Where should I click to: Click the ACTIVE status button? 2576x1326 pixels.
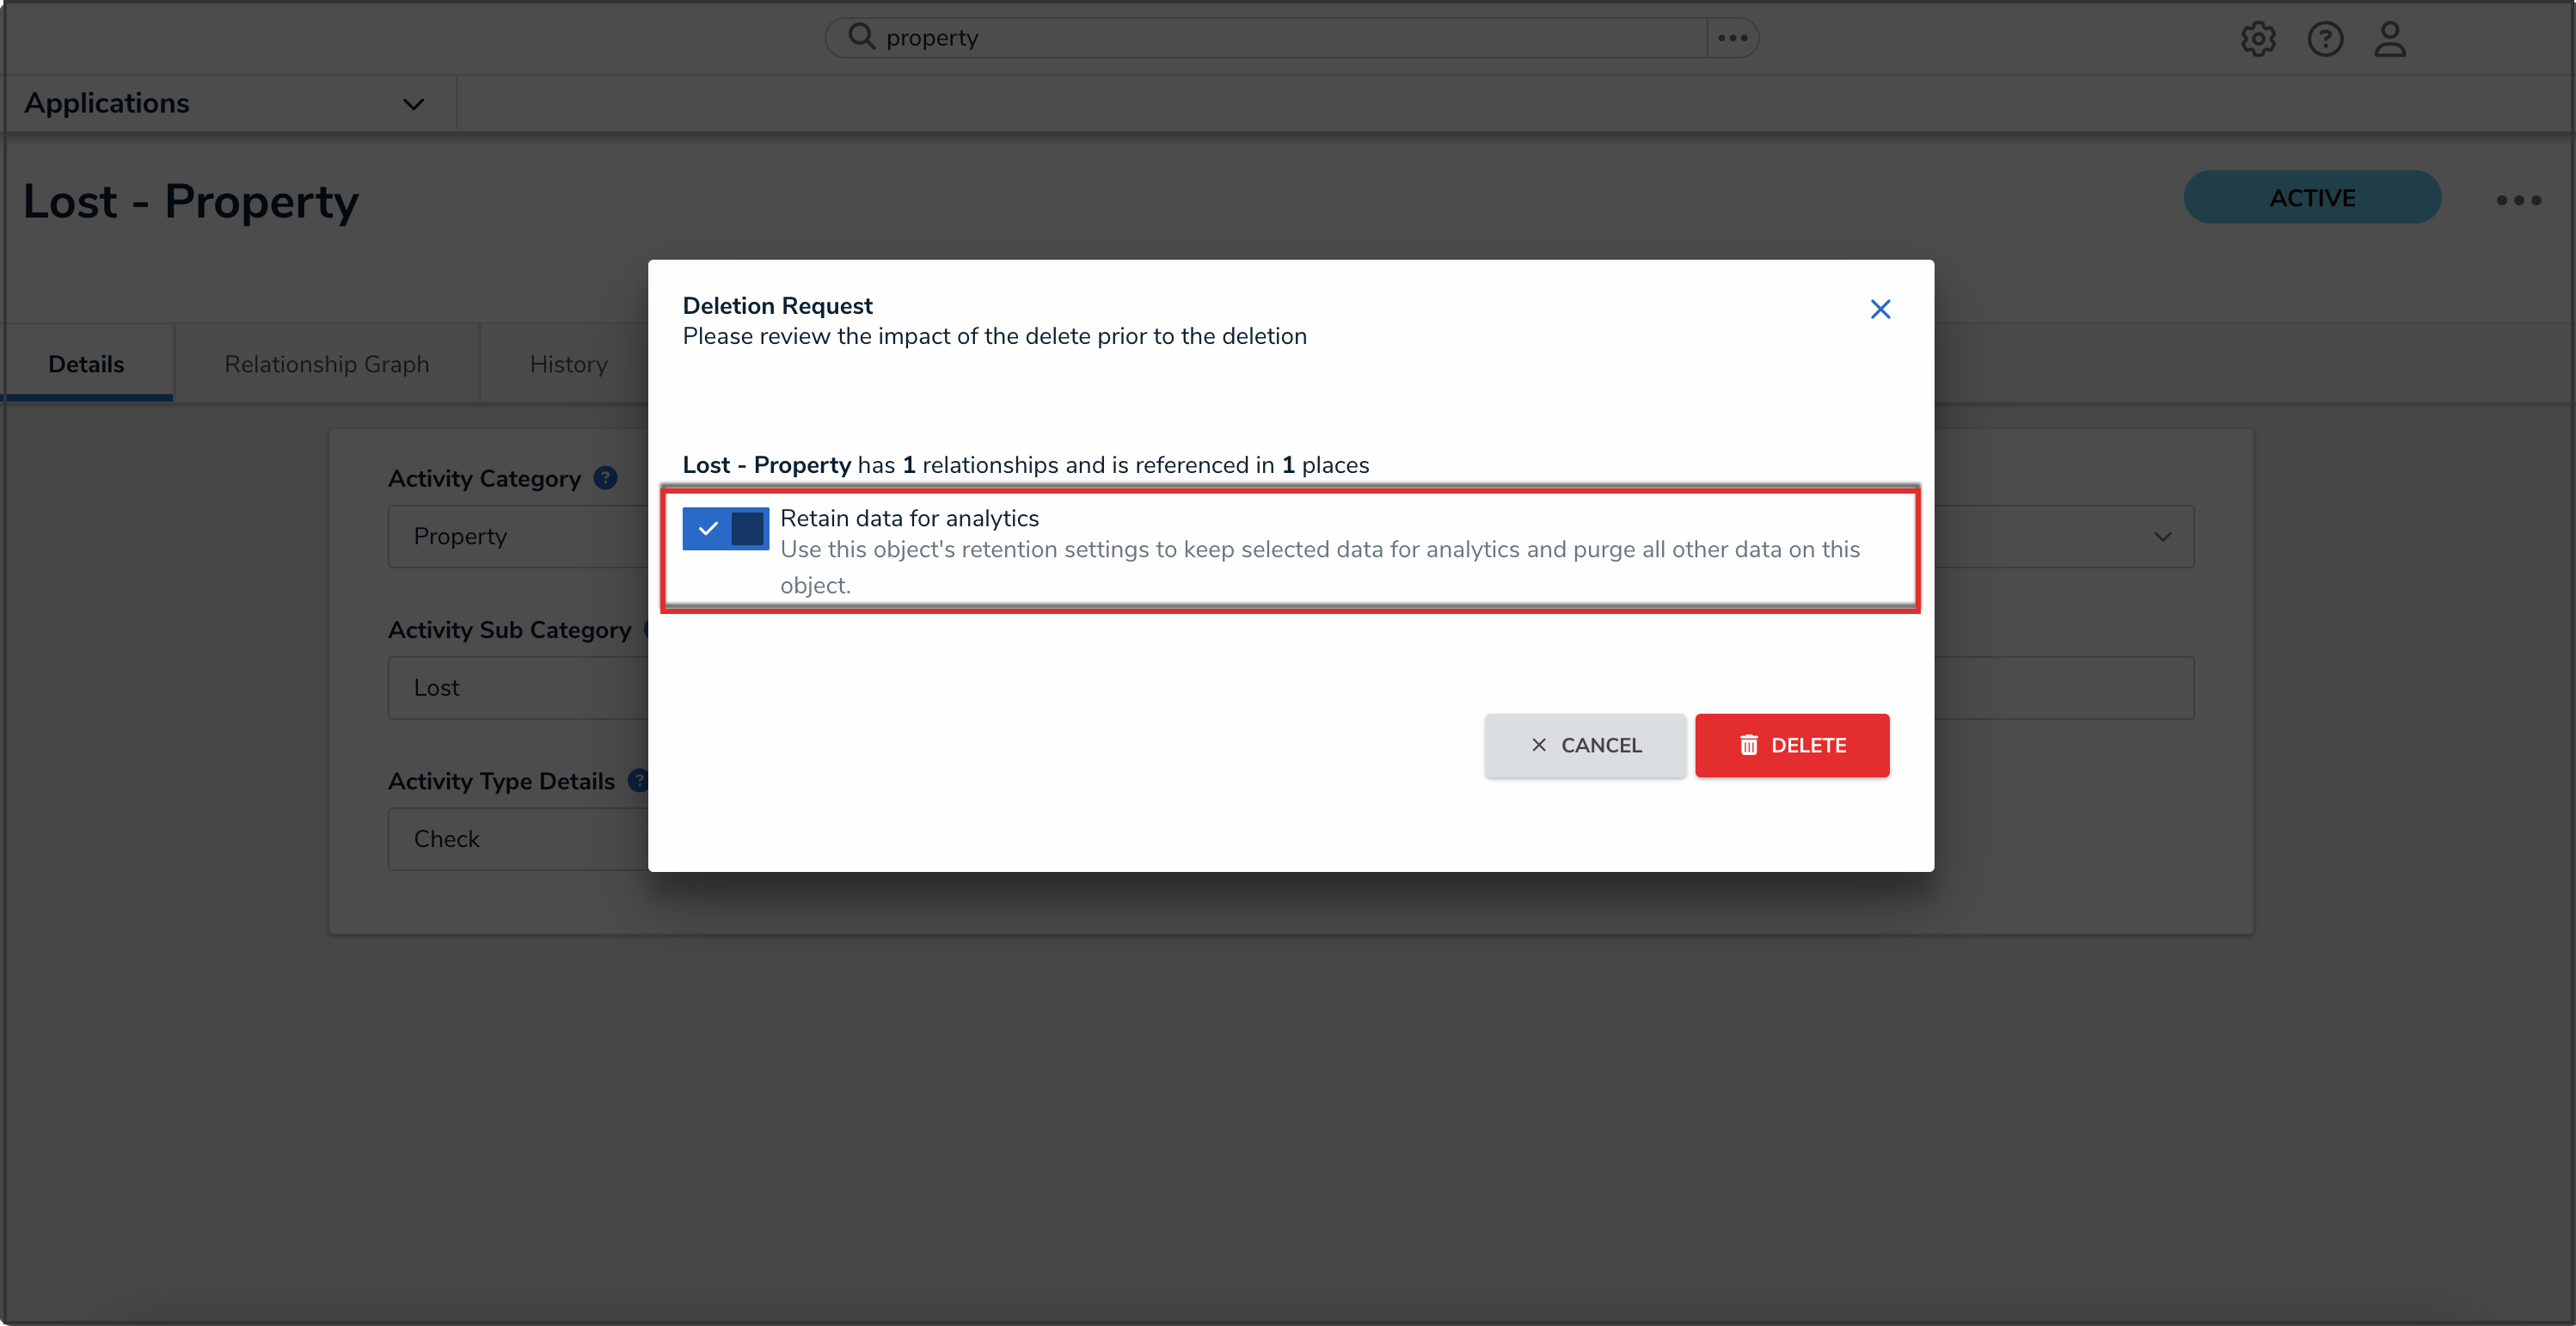pyautogui.click(x=2311, y=198)
